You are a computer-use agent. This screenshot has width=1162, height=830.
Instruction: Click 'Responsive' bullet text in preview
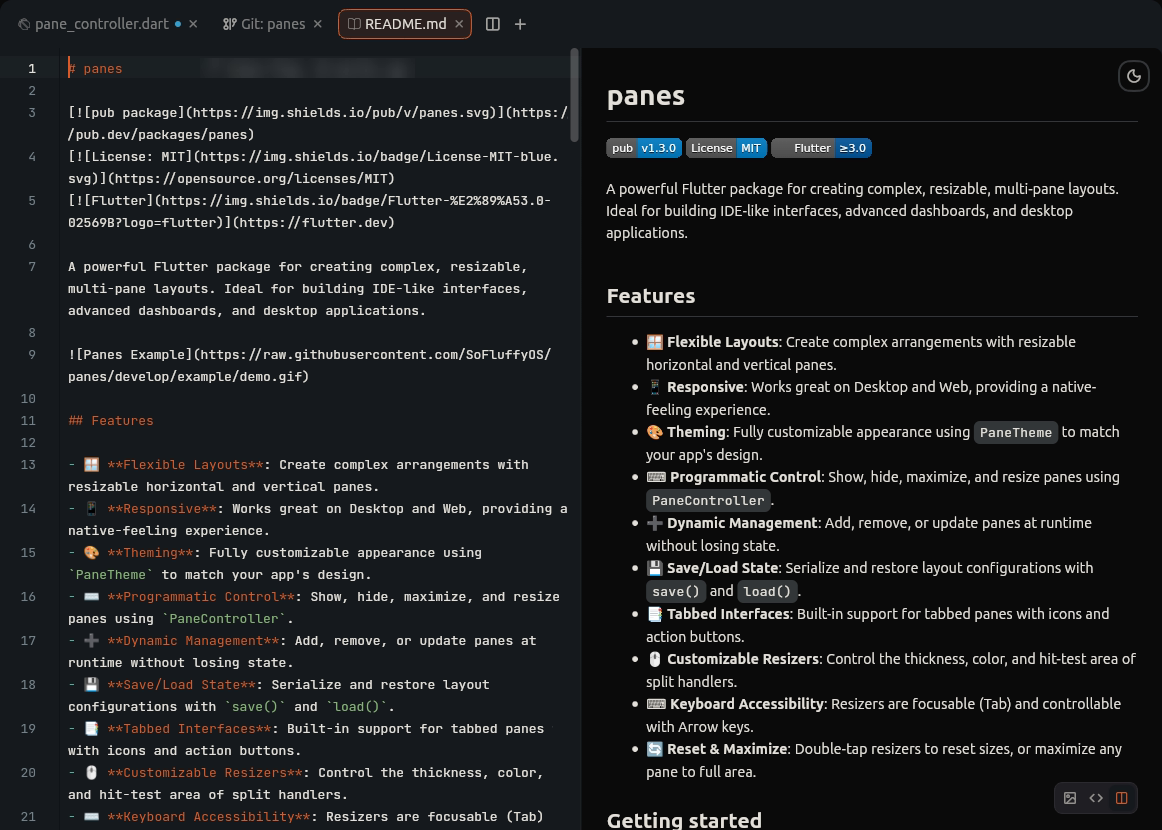(706, 387)
